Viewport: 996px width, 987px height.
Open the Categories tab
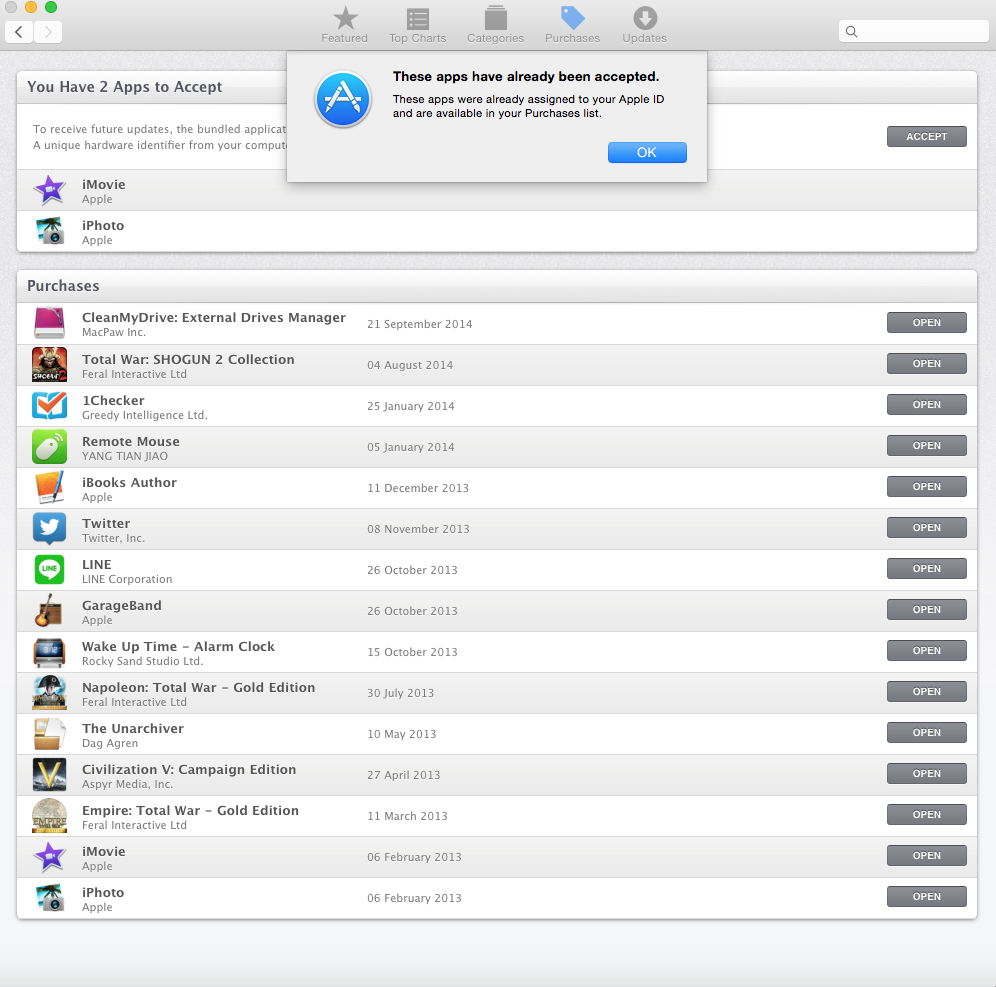(x=495, y=25)
